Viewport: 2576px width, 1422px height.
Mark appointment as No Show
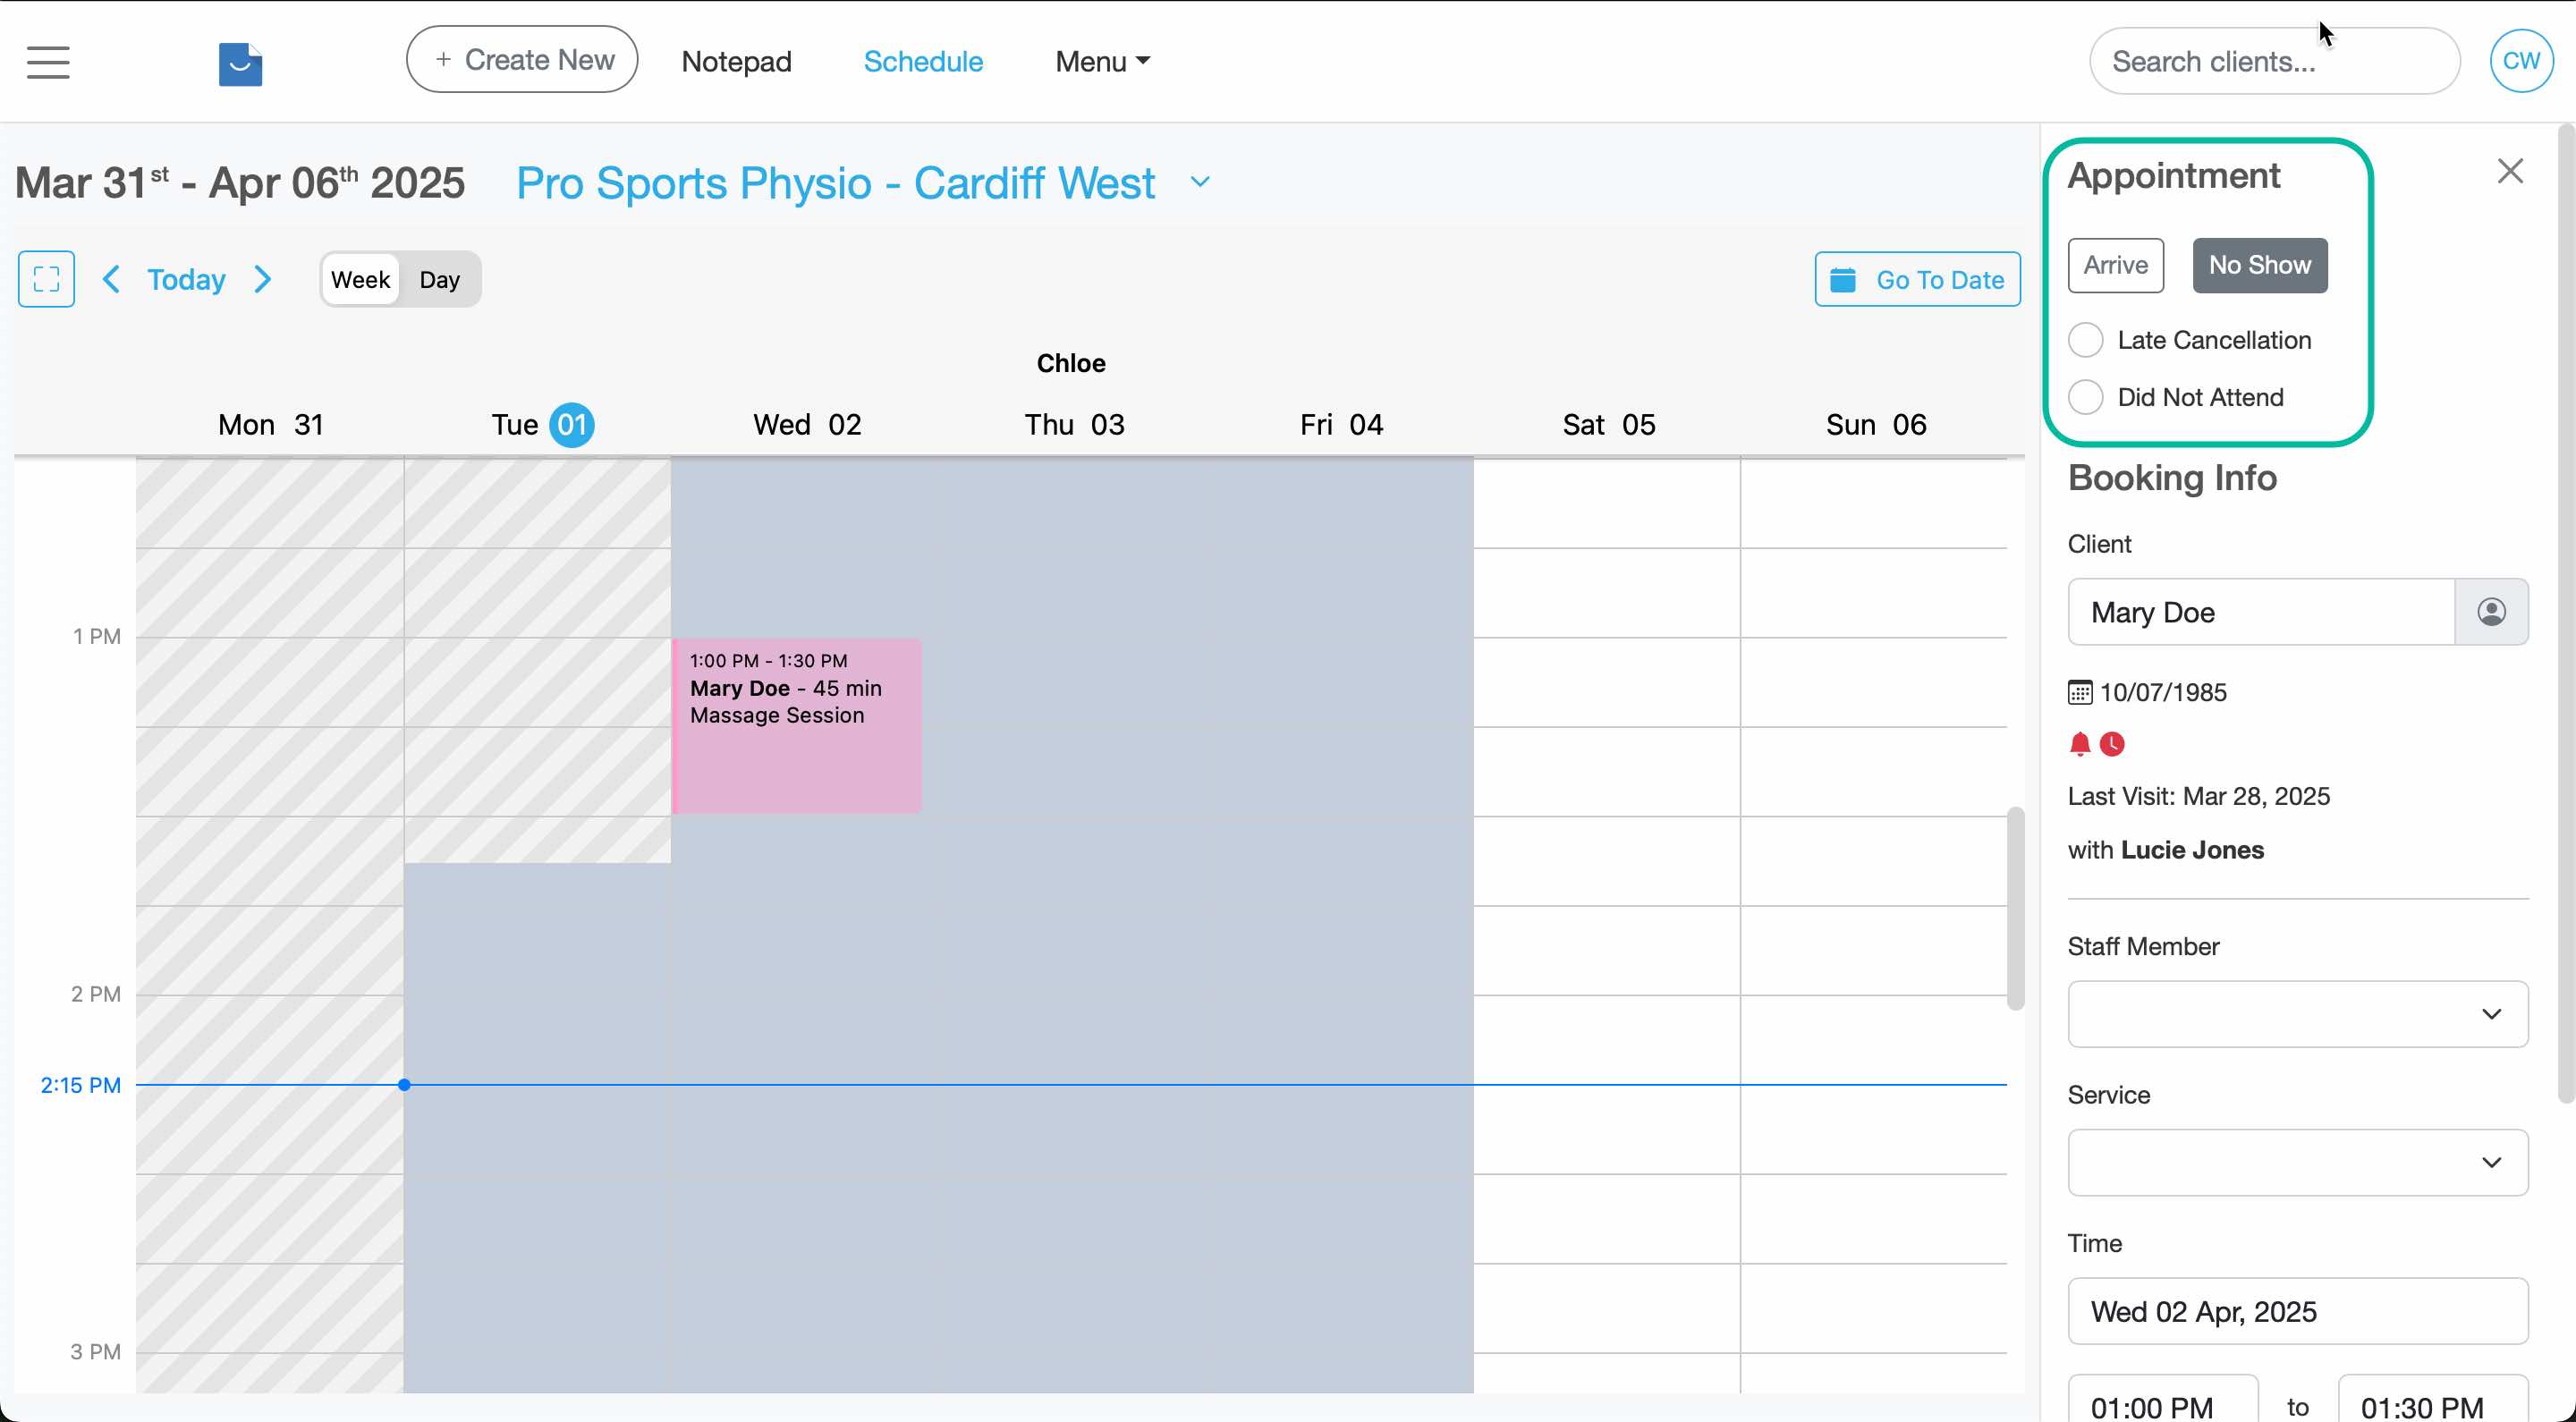pos(2260,265)
